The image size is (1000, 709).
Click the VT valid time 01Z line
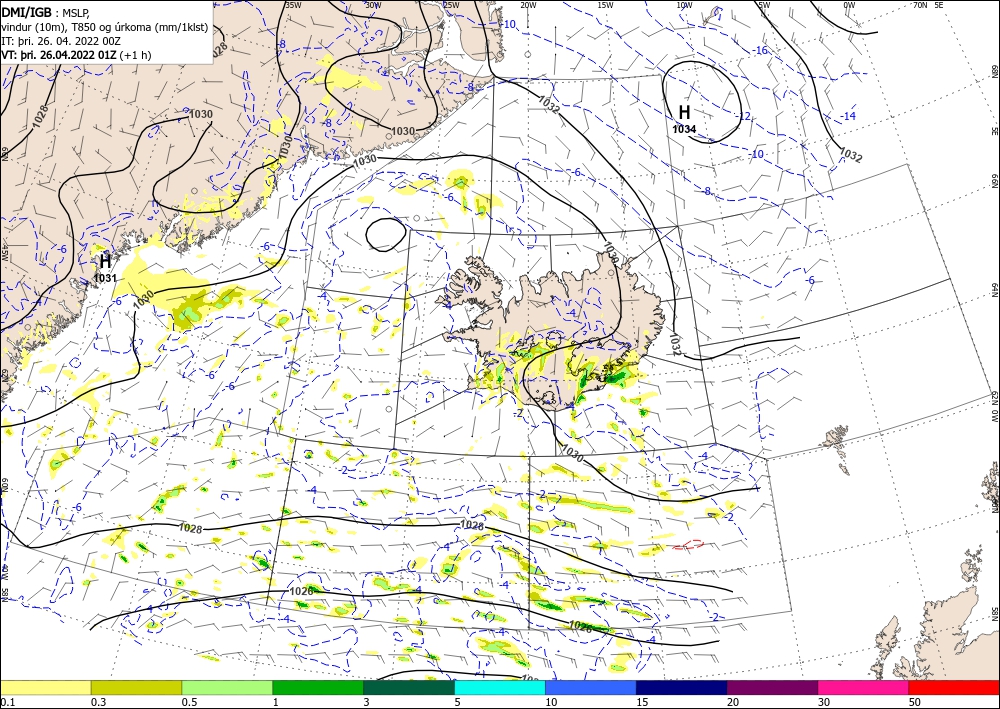[77, 55]
